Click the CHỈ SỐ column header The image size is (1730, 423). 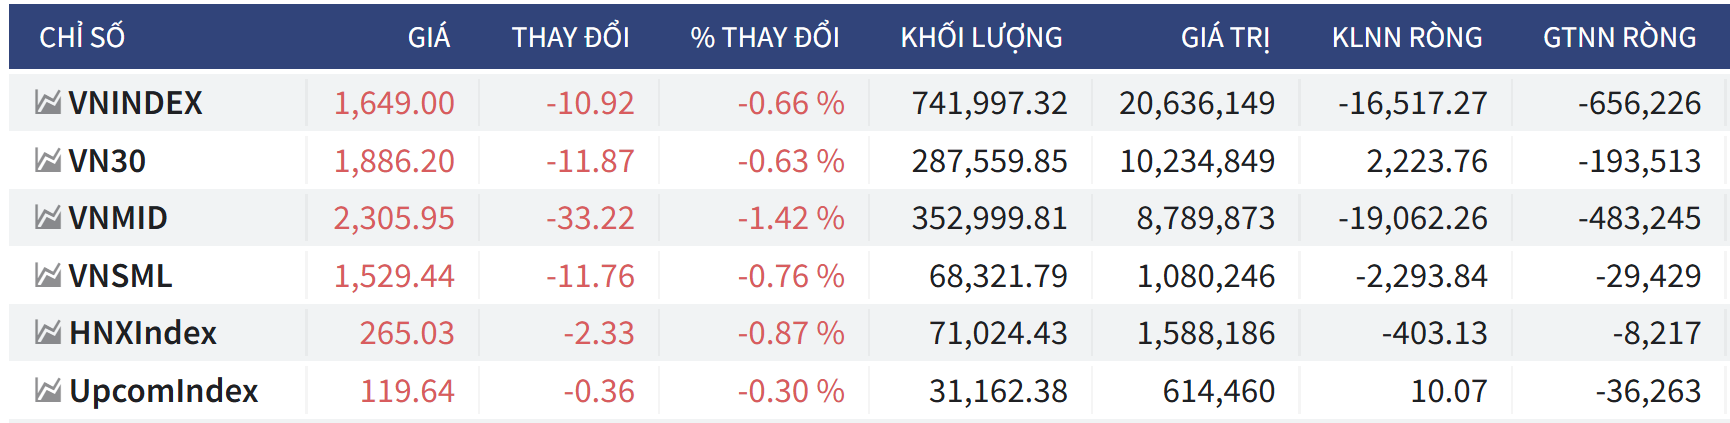(82, 38)
